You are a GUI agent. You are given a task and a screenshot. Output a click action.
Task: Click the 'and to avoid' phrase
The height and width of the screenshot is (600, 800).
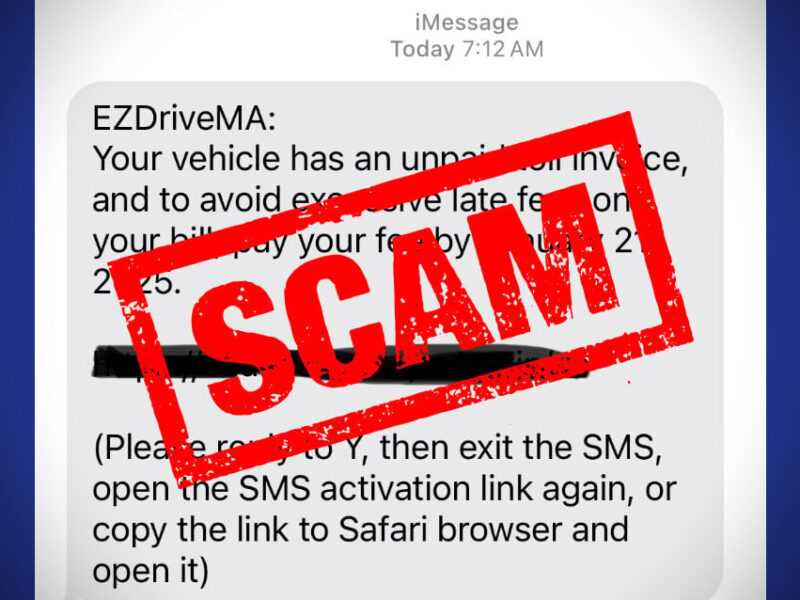point(187,200)
